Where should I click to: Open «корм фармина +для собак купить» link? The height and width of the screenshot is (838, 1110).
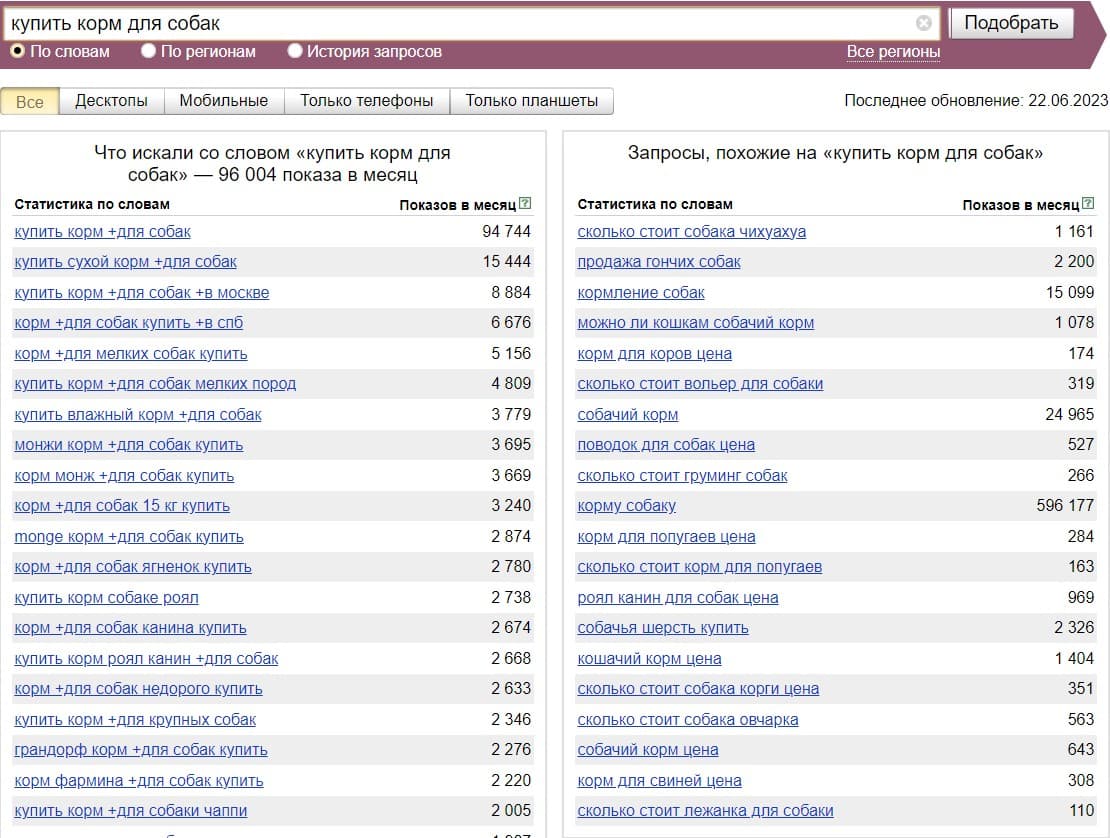point(139,781)
